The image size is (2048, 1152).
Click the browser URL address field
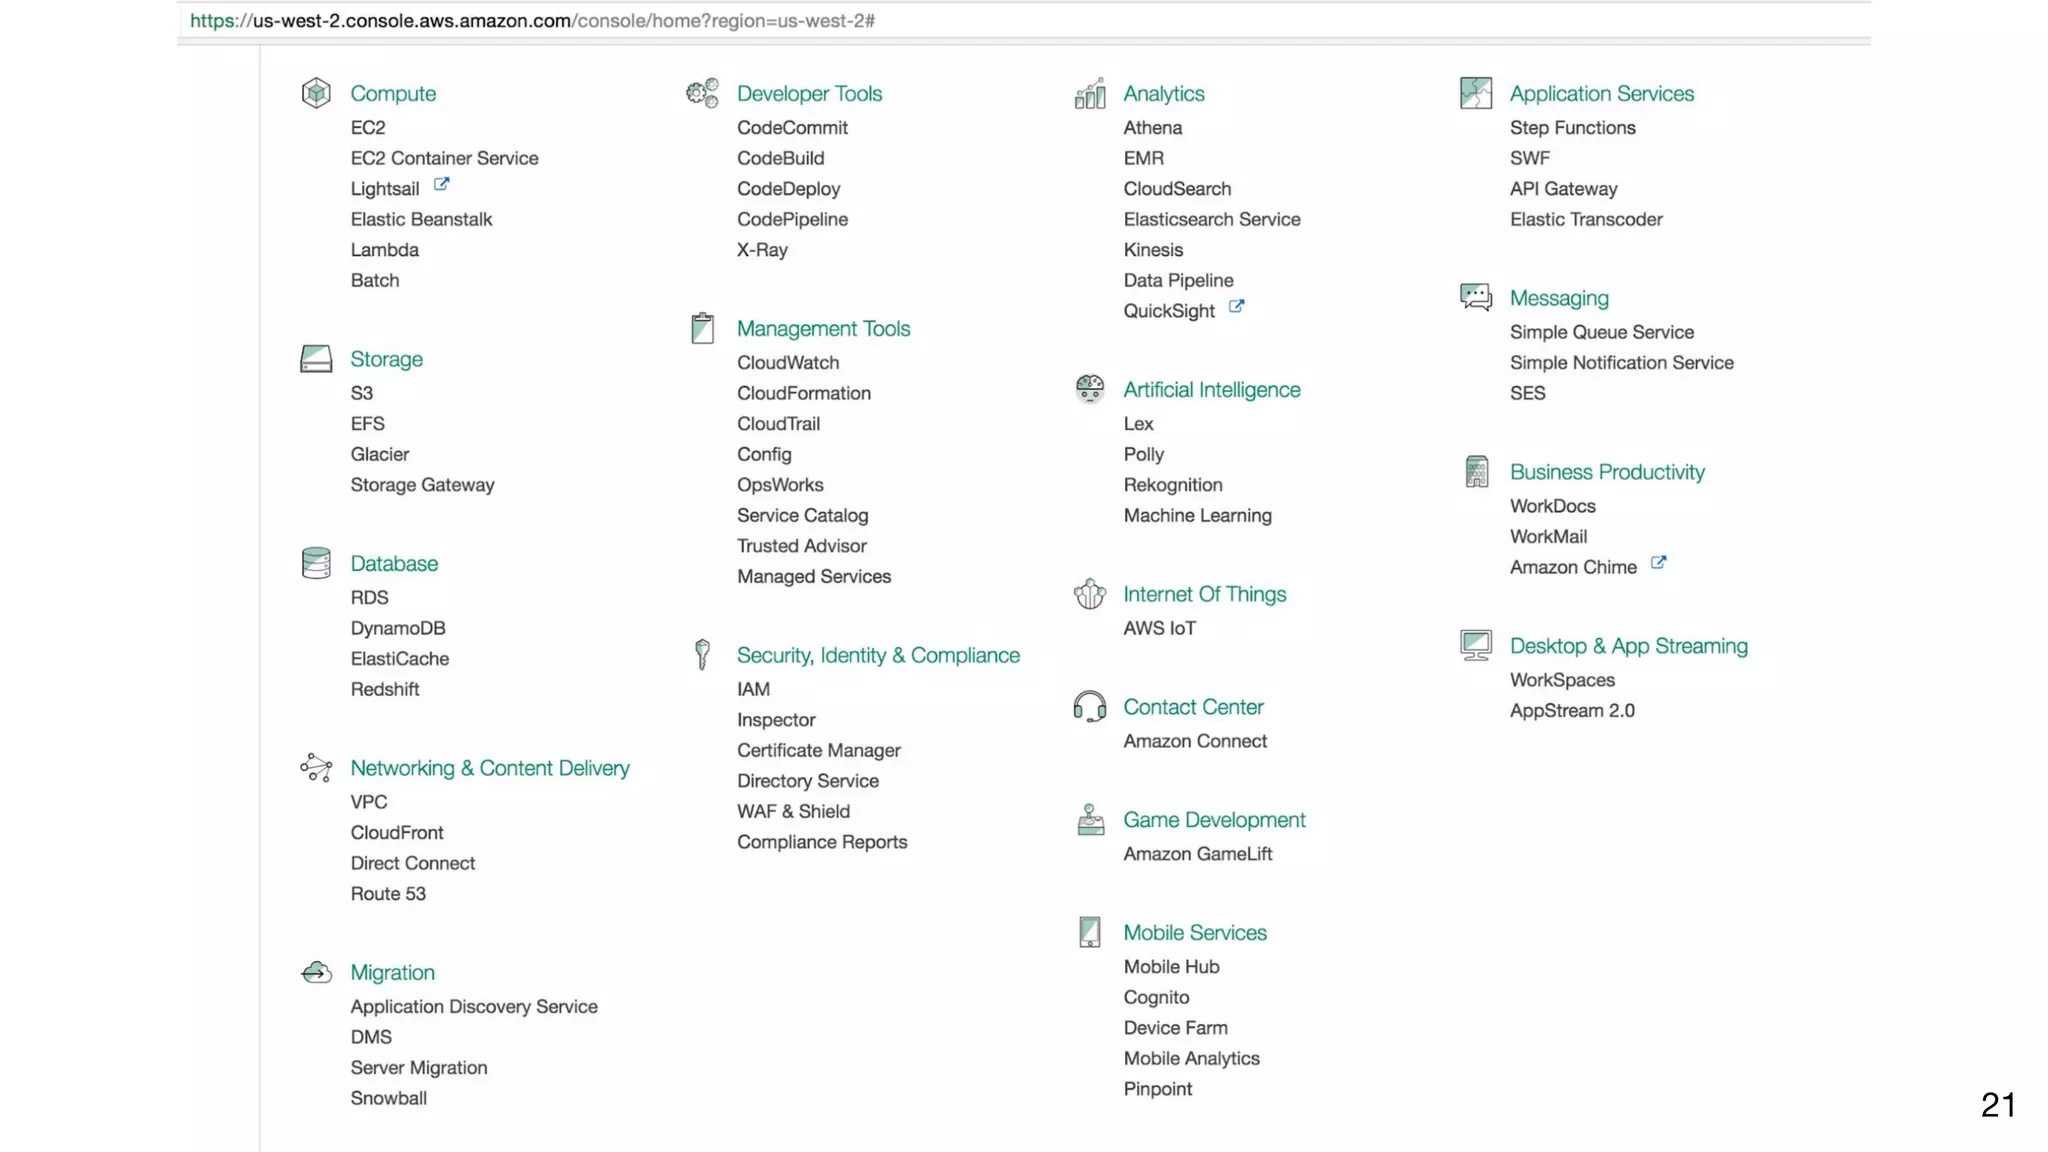click(532, 21)
